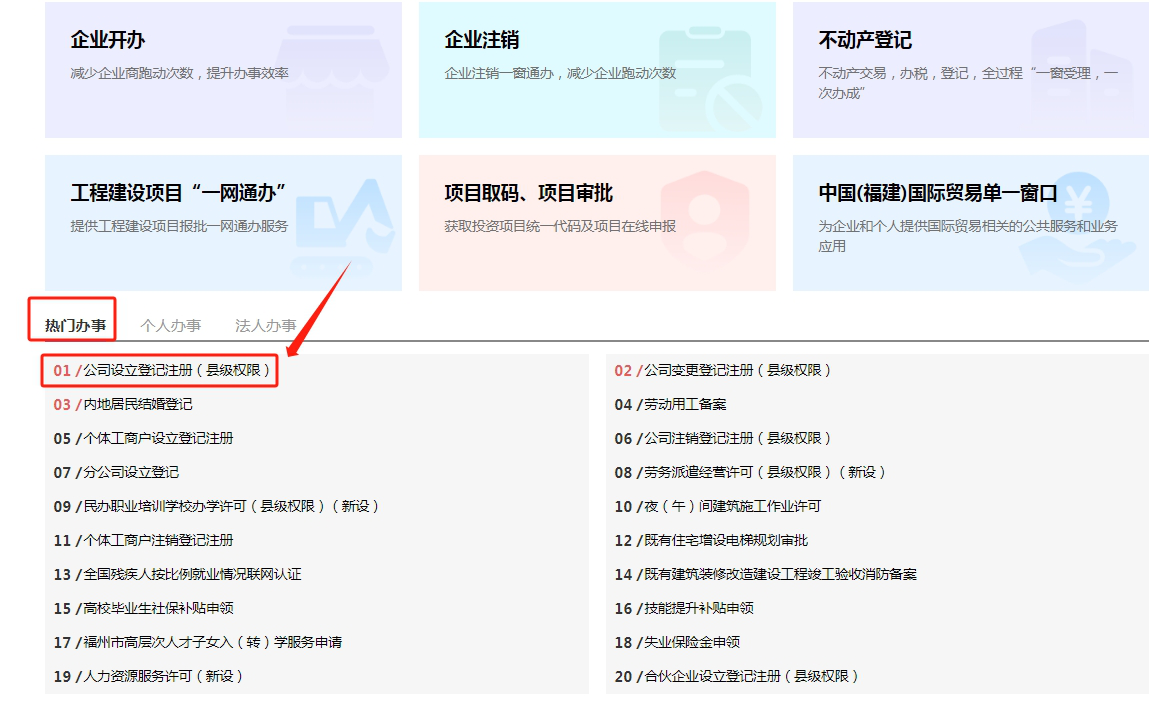Viewport: 1149px width, 712px height.
Task: Open 01 公司设立登记注册（县级权限）
Action: 162,371
